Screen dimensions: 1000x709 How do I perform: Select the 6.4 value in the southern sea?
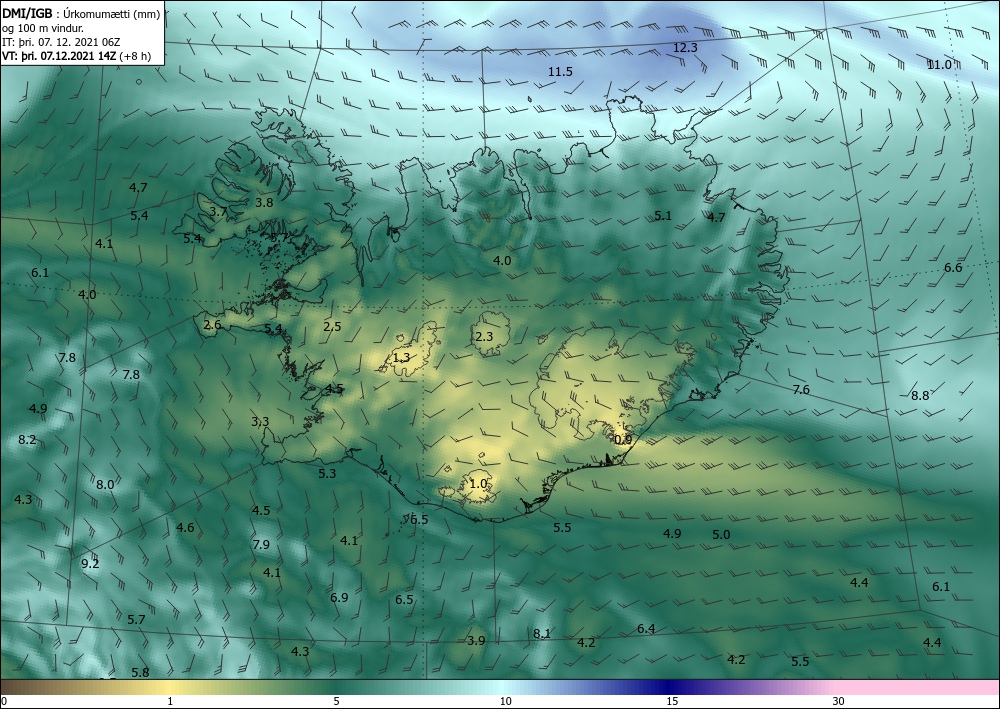click(646, 629)
